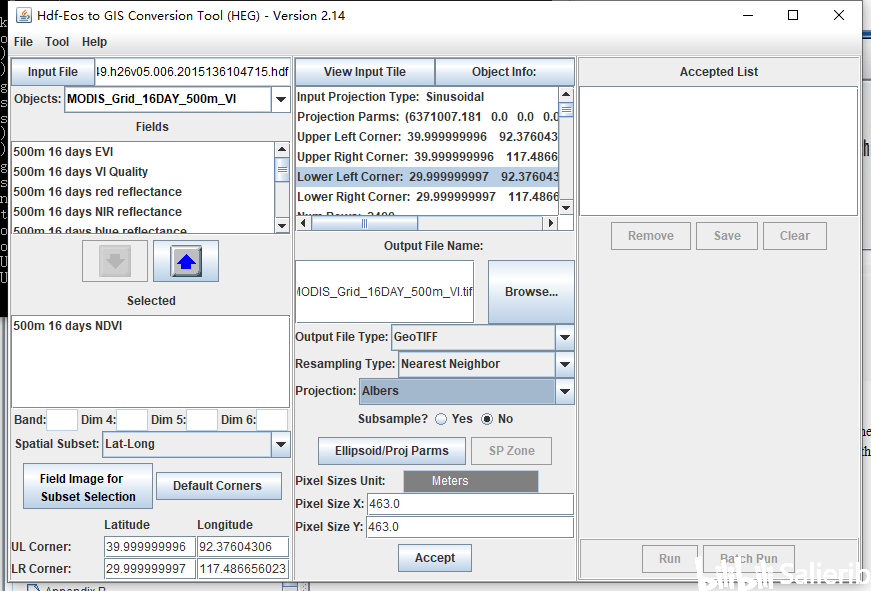Image resolution: width=871 pixels, height=591 pixels.
Task: Click the Browse button
Action: pyautogui.click(x=531, y=292)
